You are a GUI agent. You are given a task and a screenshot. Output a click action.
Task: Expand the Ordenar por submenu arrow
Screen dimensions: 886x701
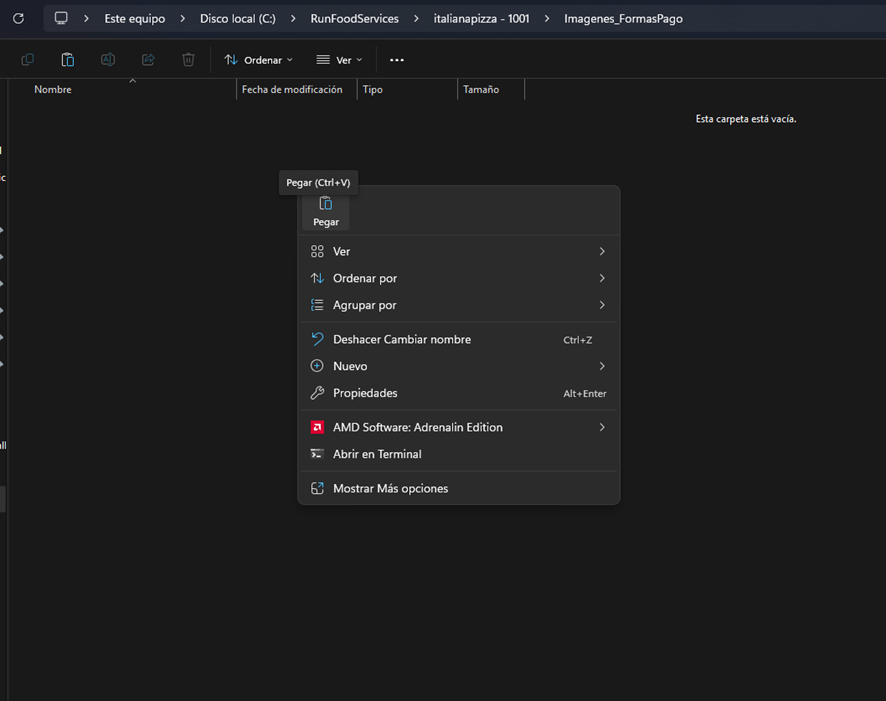(602, 278)
